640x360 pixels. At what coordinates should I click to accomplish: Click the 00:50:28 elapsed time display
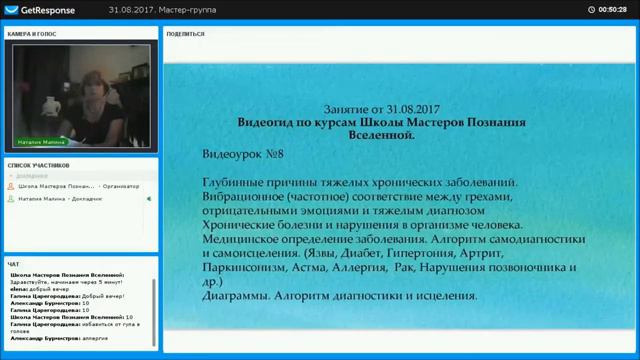612,9
